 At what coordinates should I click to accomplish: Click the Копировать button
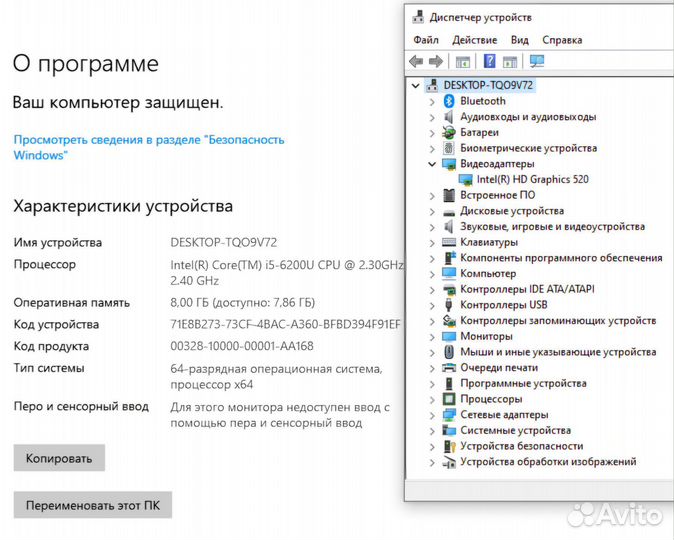59,458
